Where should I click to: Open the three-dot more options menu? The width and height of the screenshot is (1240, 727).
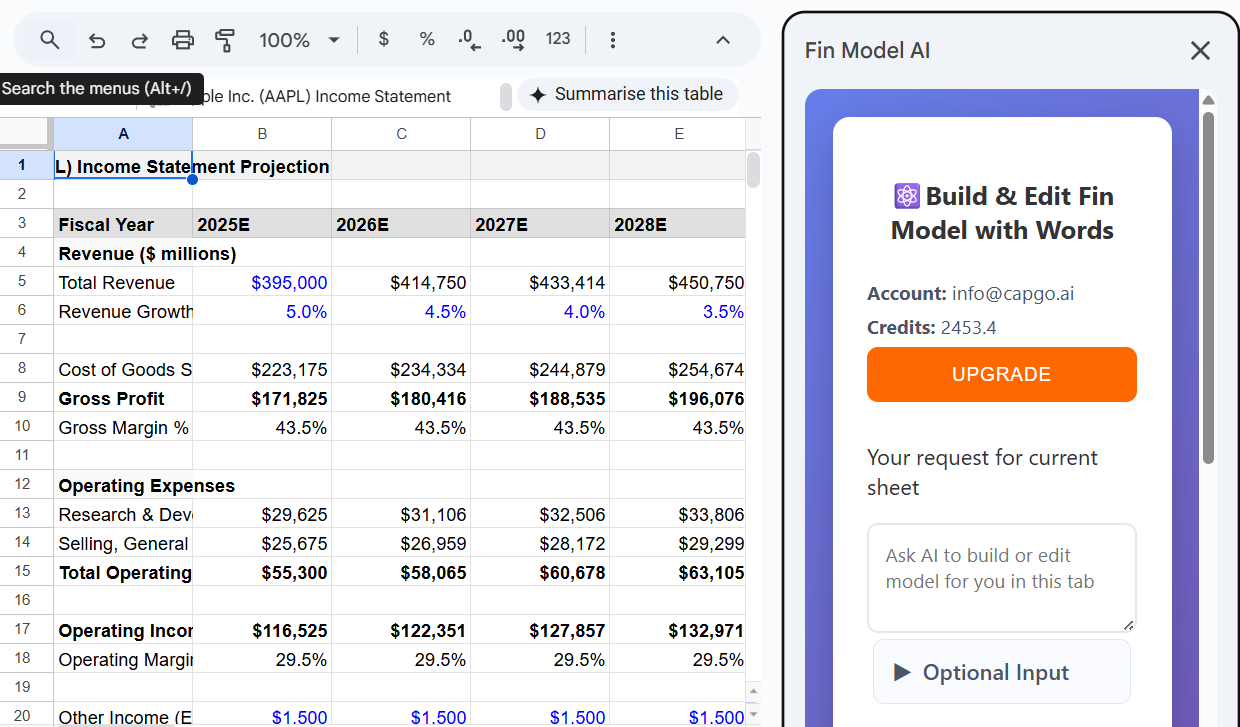pyautogui.click(x=613, y=40)
